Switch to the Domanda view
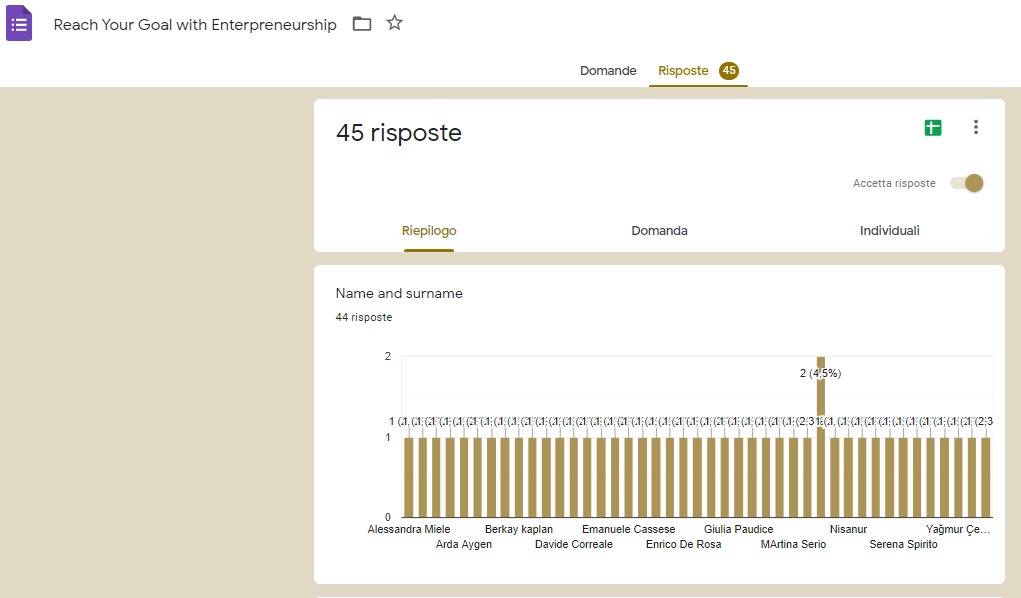 pos(659,231)
